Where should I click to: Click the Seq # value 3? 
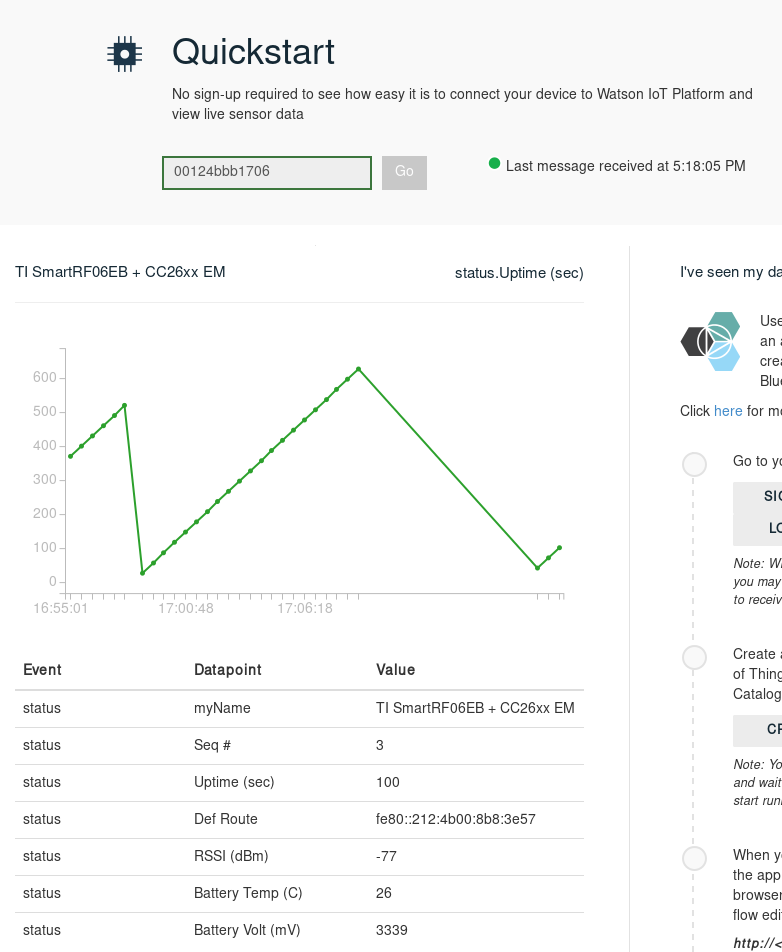pyautogui.click(x=379, y=746)
